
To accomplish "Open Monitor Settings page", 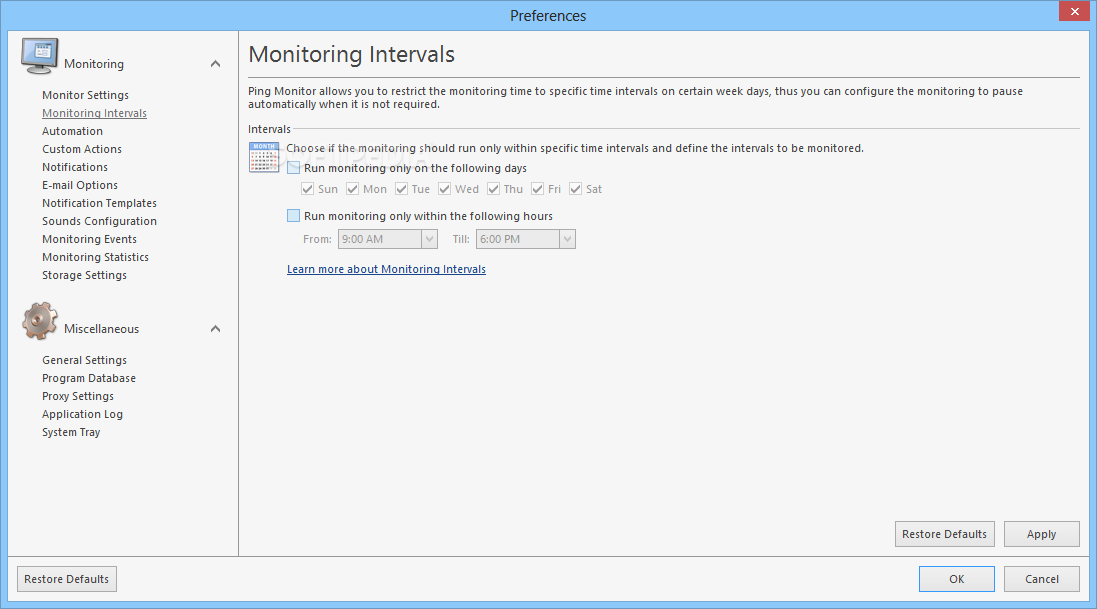I will 85,95.
